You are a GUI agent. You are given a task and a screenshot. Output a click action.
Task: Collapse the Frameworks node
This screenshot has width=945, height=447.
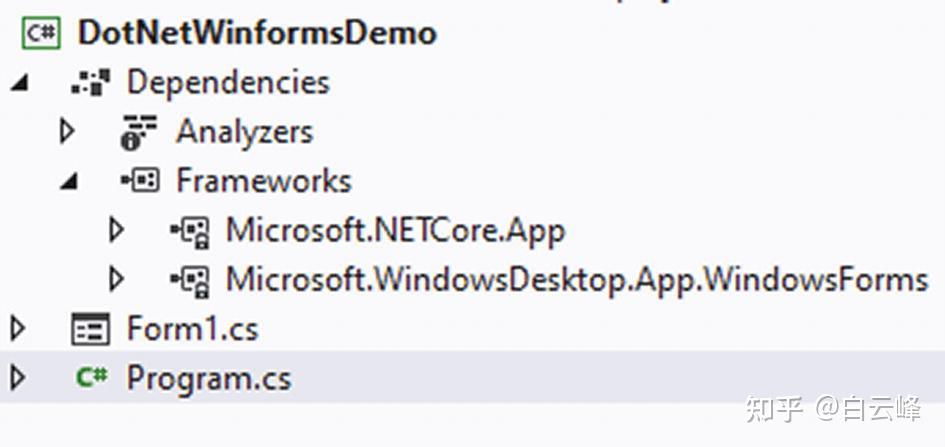68,183
